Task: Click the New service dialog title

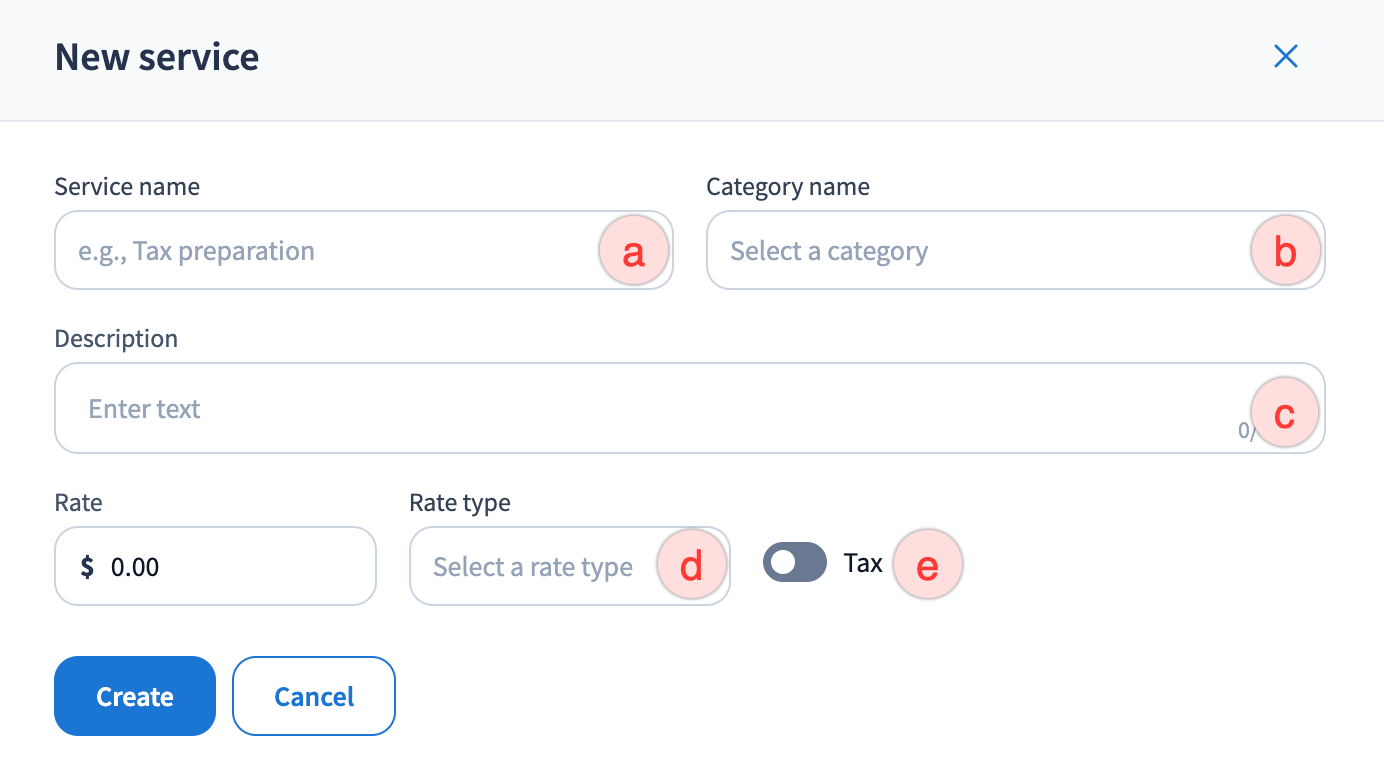Action: point(157,57)
